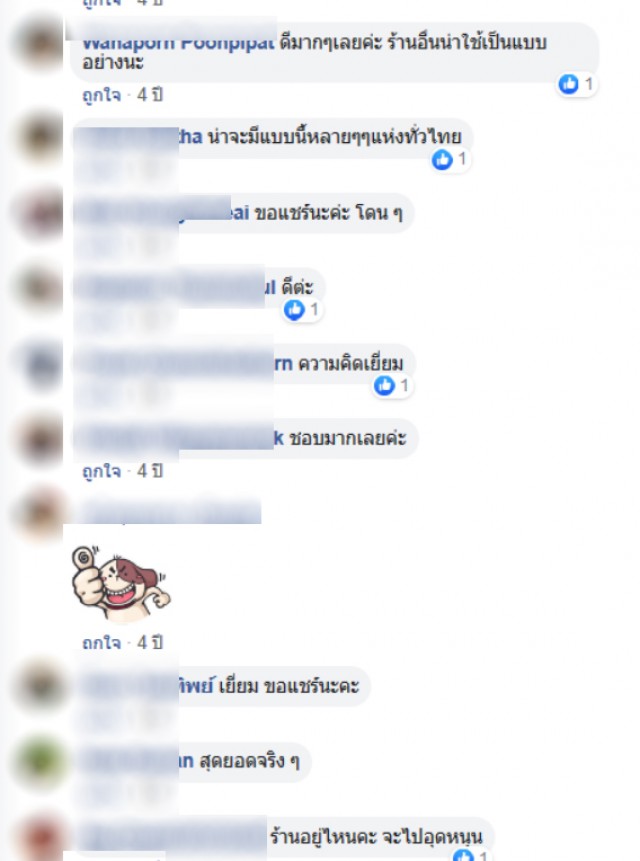Click avatar beside 'สุดยอดจริง ๆ' comment

click(40, 762)
